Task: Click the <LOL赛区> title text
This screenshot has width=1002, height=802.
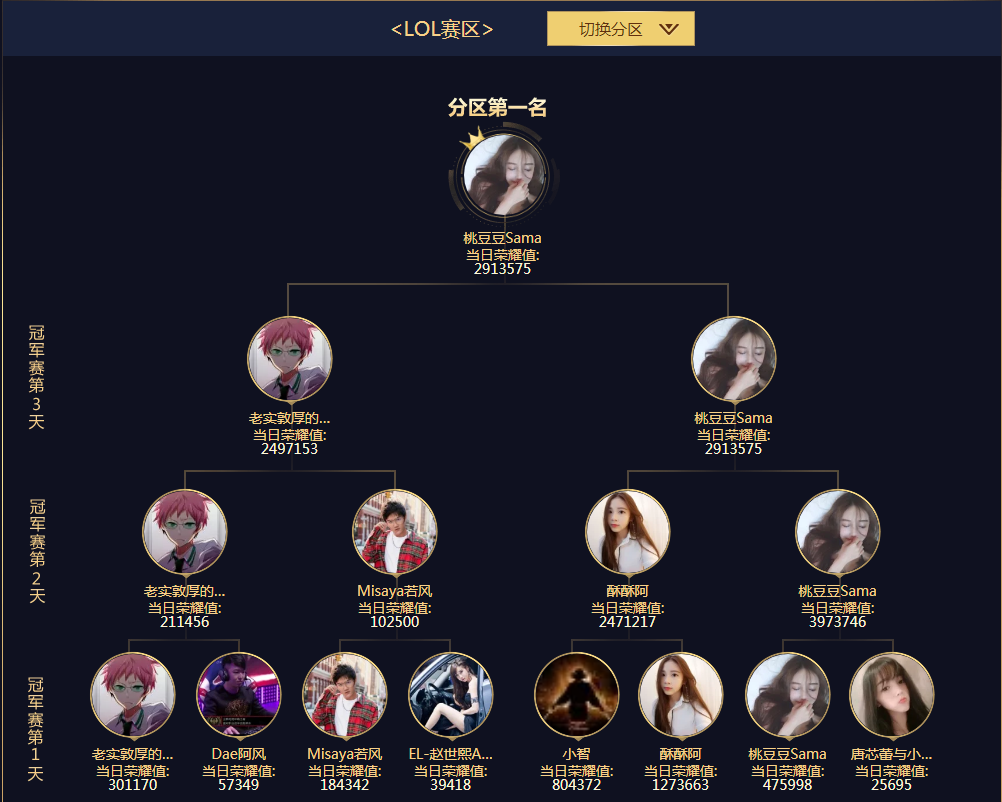Action: coord(442,29)
